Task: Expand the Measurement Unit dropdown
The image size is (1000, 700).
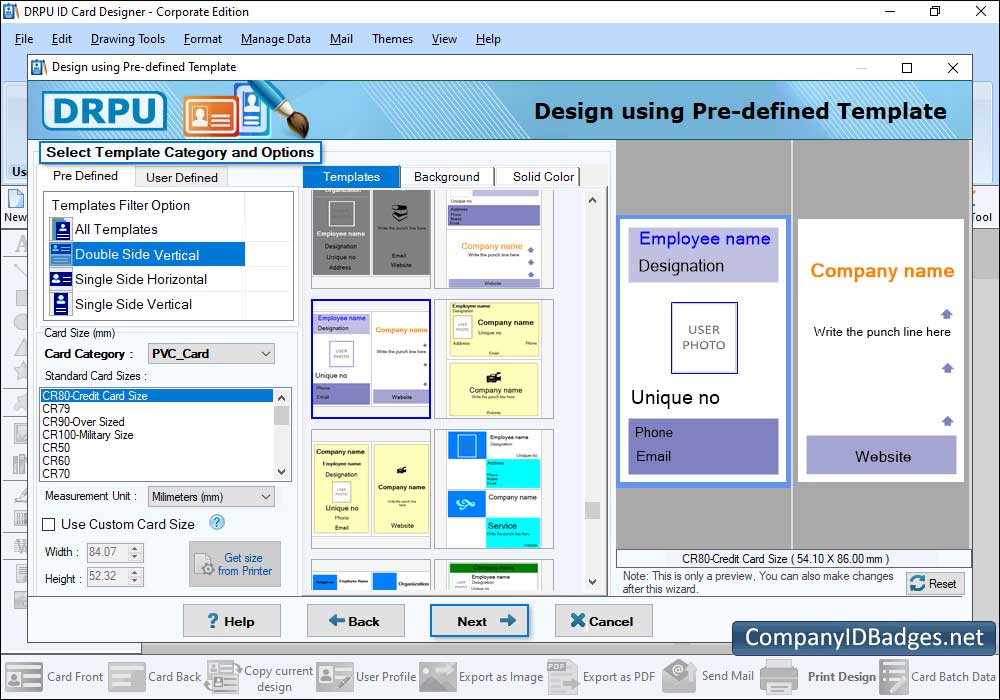Action: pyautogui.click(x=266, y=497)
